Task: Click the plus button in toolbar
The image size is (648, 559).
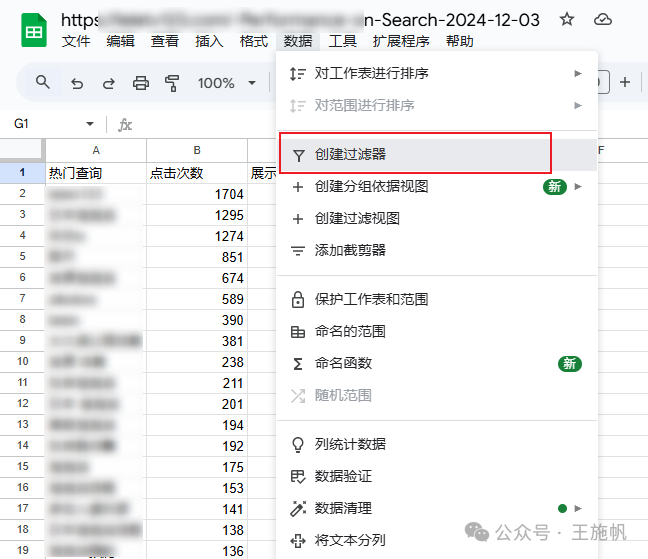Action: point(625,82)
